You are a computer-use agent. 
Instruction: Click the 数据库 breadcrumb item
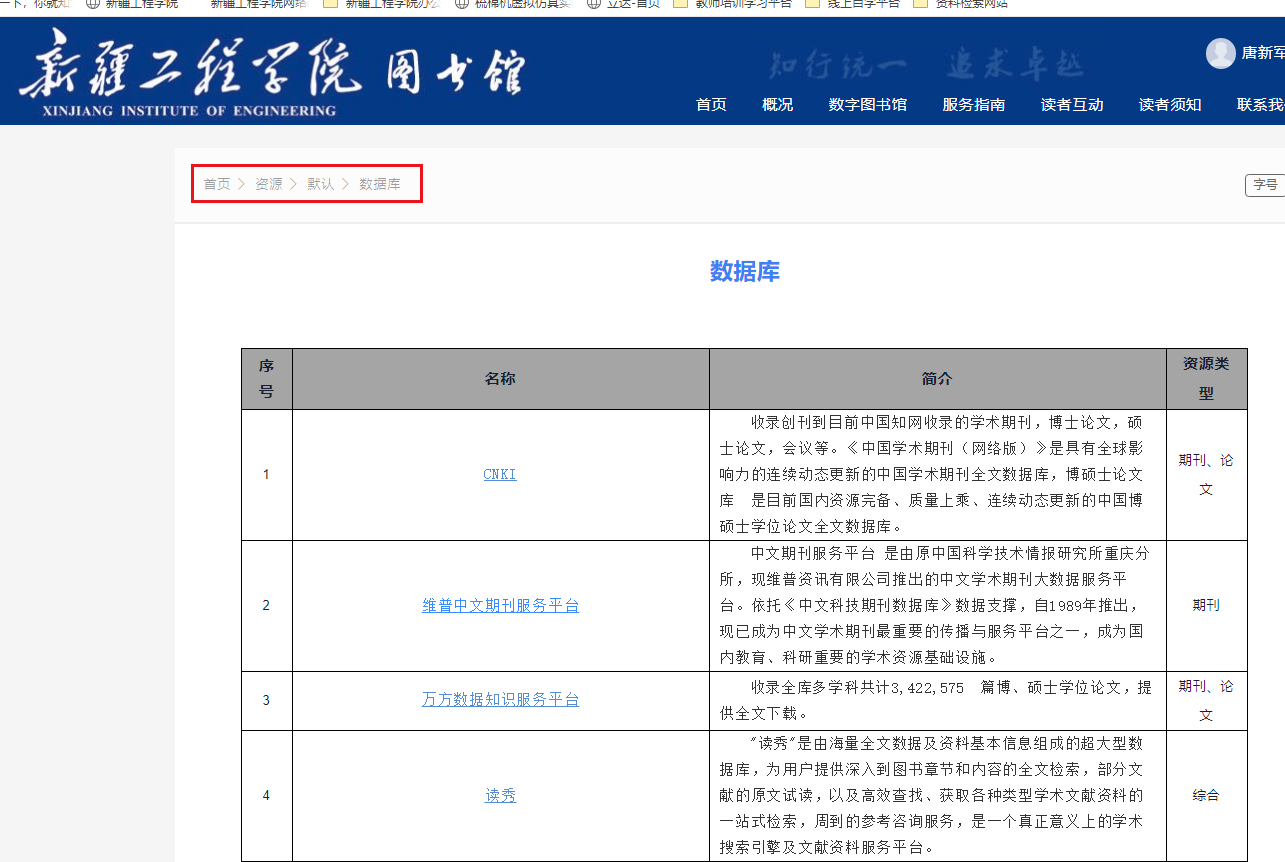point(380,184)
